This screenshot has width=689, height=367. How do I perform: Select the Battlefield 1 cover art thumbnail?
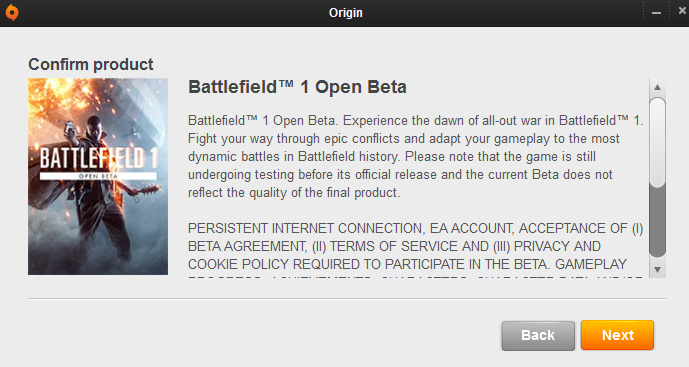point(98,177)
